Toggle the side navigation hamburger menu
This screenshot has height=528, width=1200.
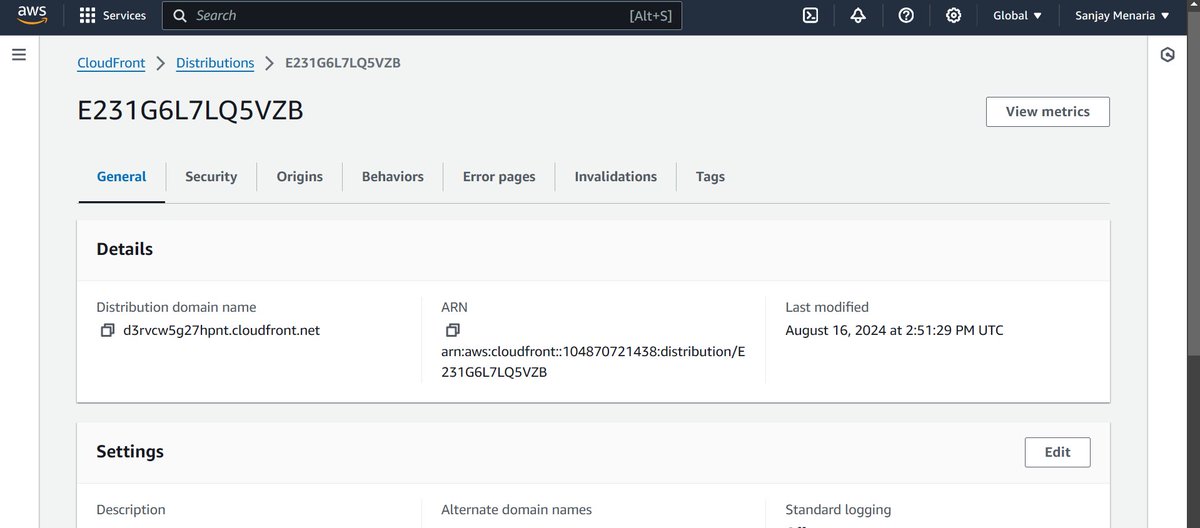pos(18,55)
